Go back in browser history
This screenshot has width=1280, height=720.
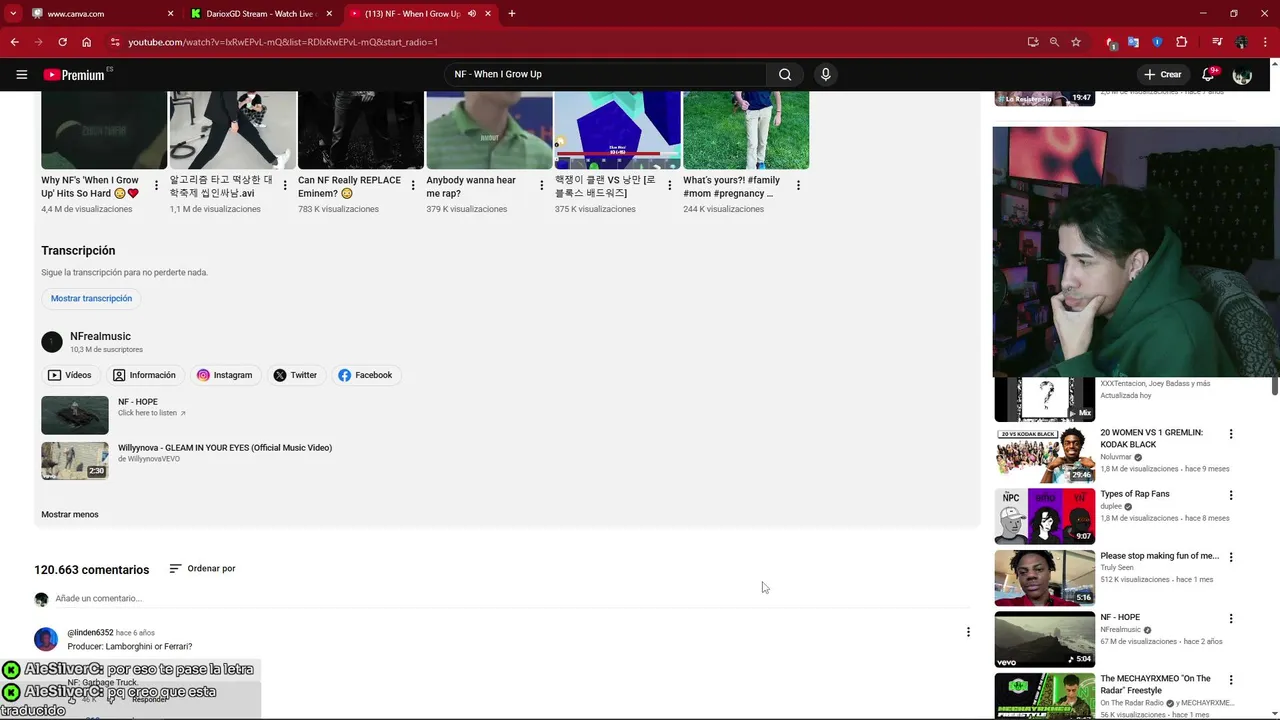(x=14, y=42)
